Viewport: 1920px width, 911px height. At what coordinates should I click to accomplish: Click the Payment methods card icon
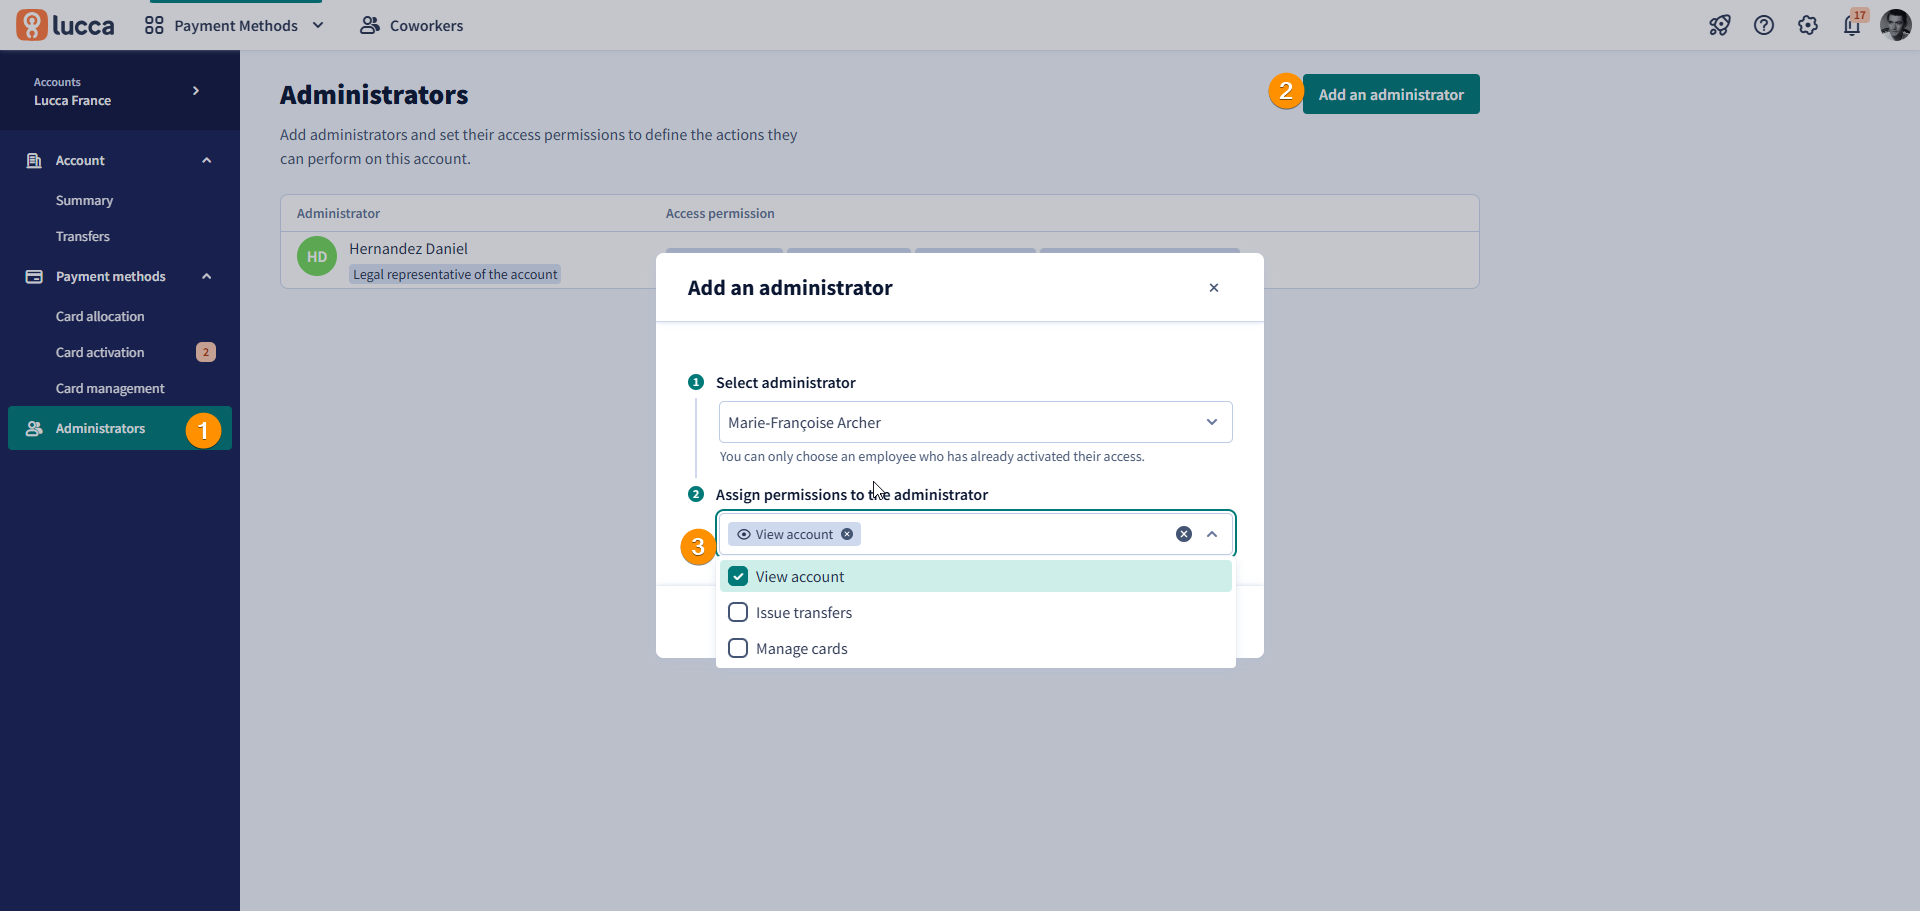point(34,276)
